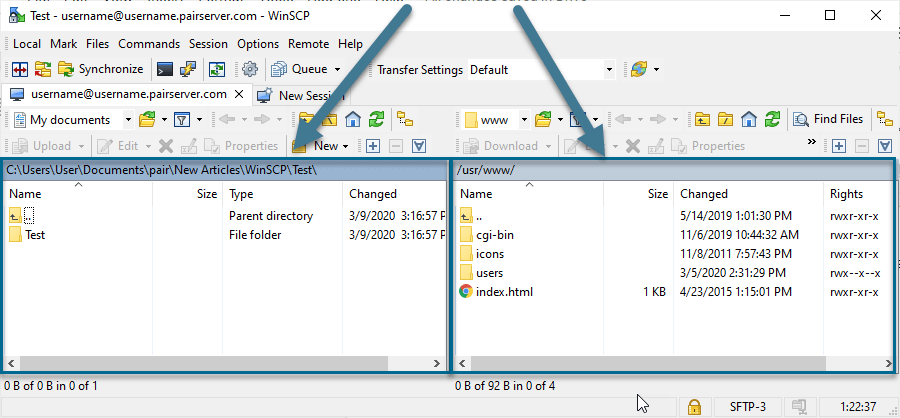Click Find Files button
Viewport: 900px width, 418px height.
828,120
